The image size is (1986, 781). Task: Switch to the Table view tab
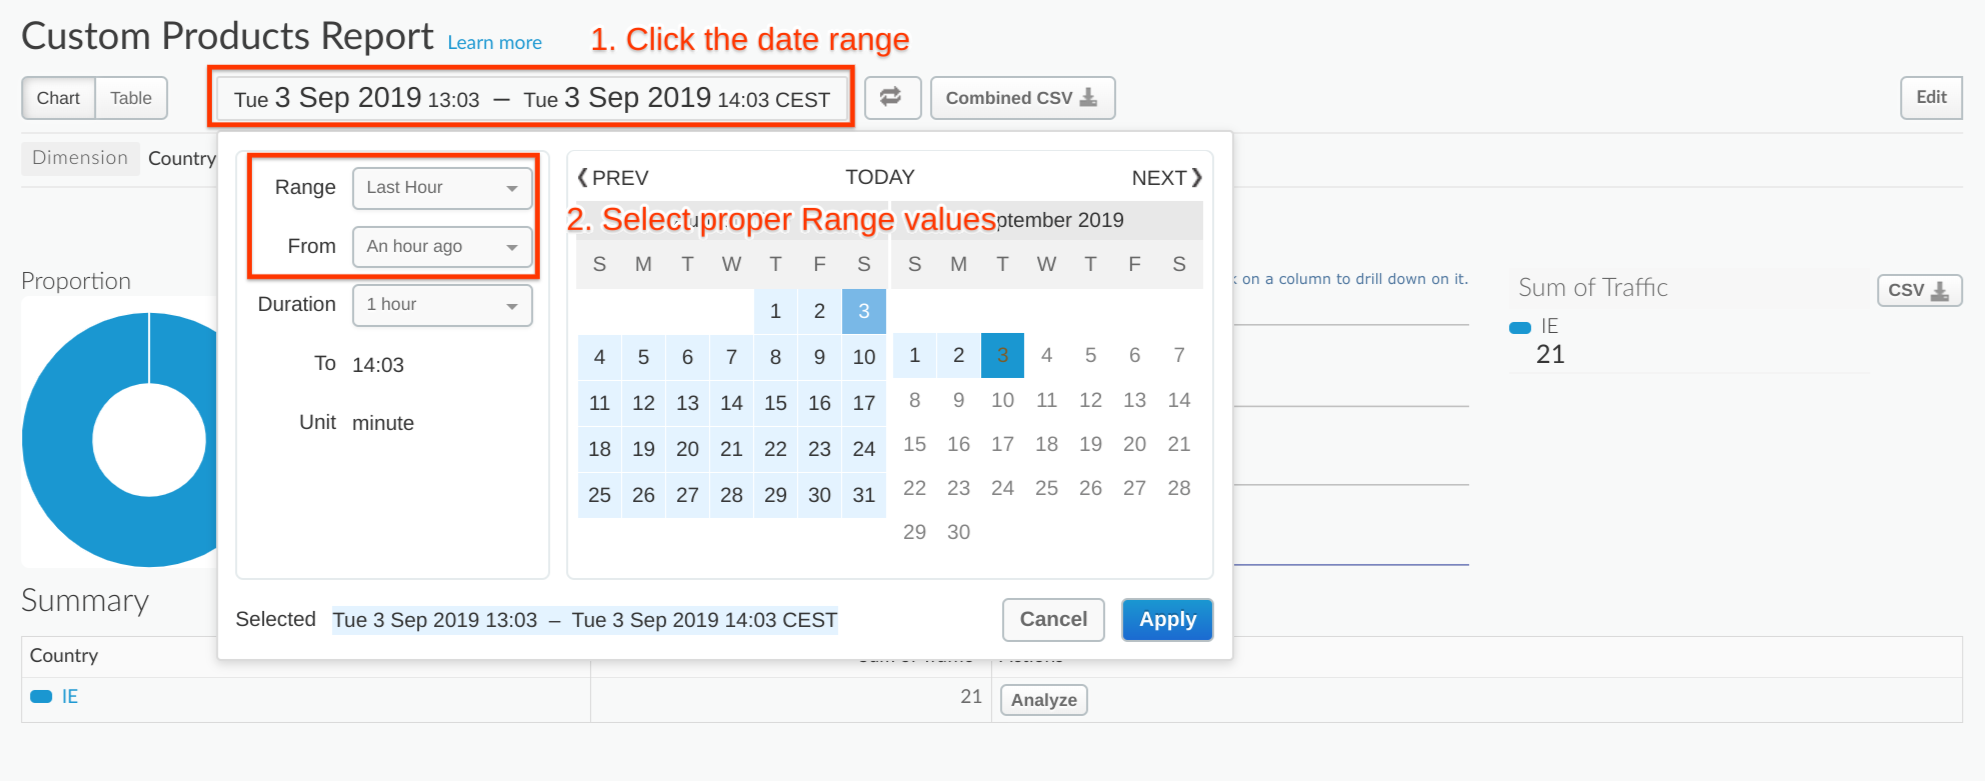[x=131, y=98]
